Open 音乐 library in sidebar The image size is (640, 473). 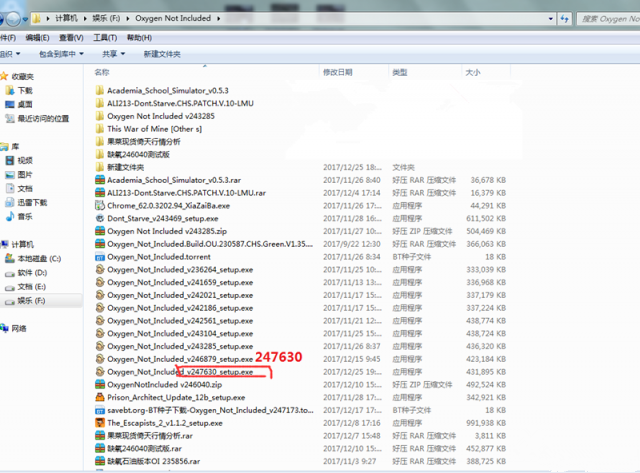tap(19, 217)
